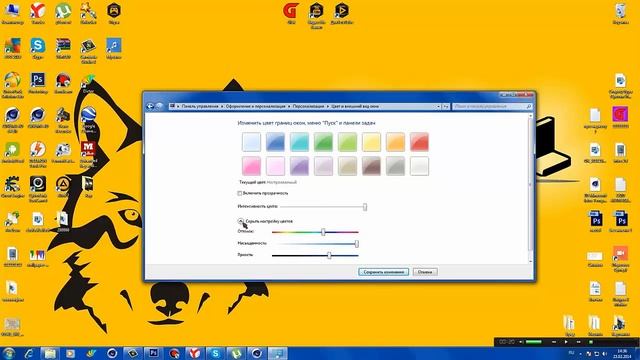Click the refresh button beside the address bar
The height and width of the screenshot is (360, 640).
[446, 107]
